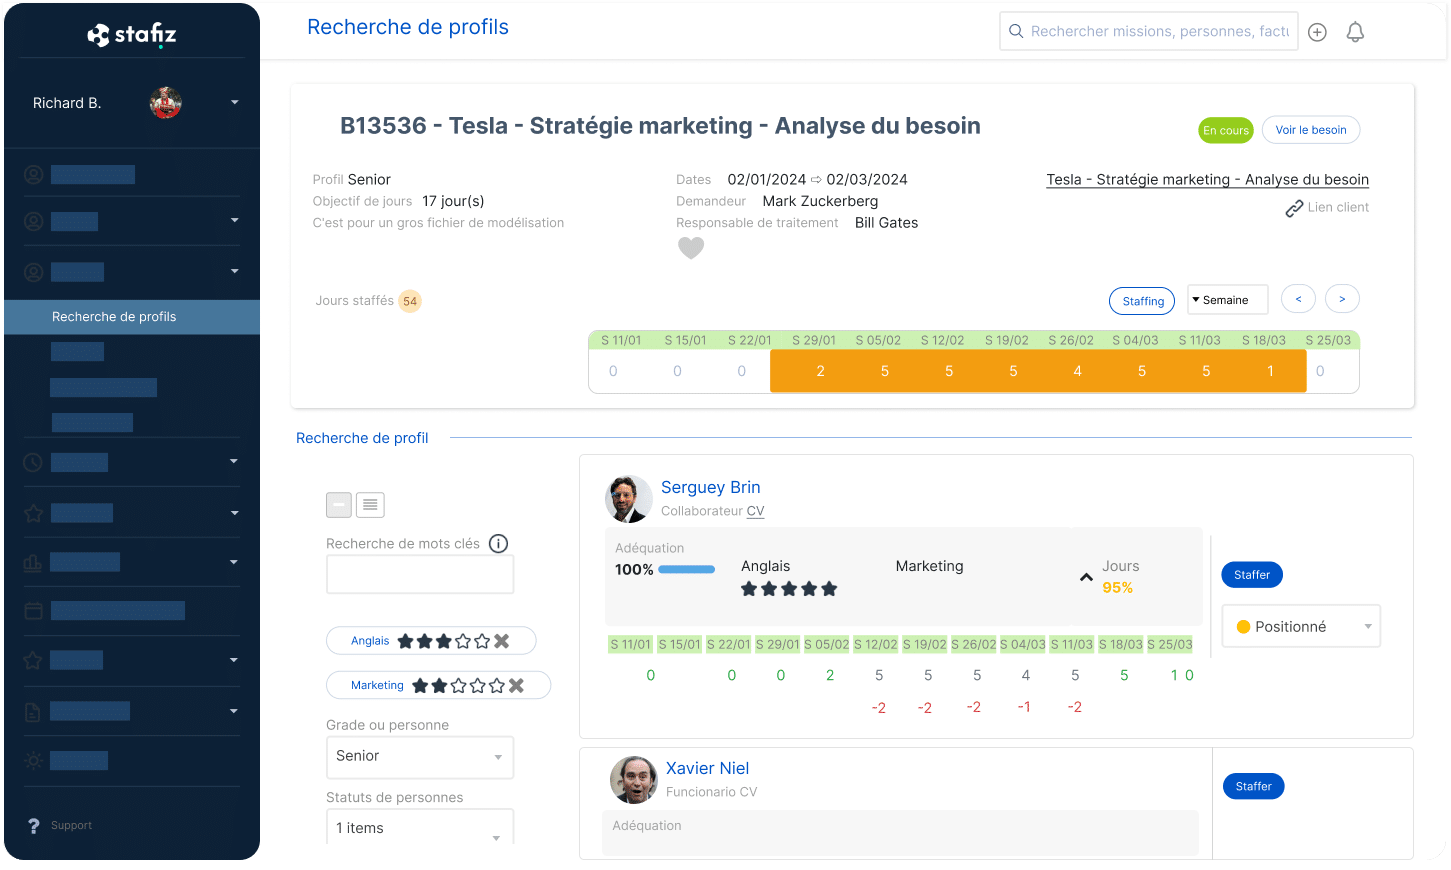Open Serguey Brin profile link
This screenshot has height=870, width=1451.
(710, 487)
